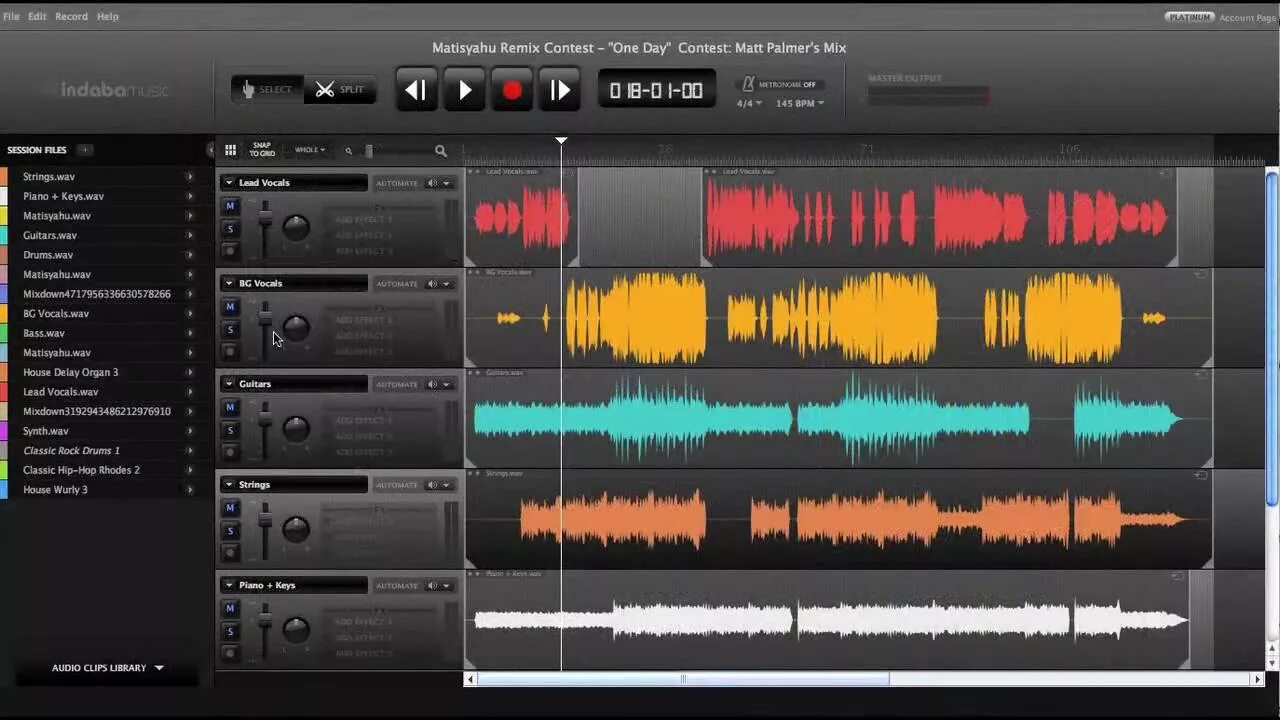Collapse the session files panel with arrow
Image resolution: width=1280 pixels, height=720 pixels.
(210, 150)
